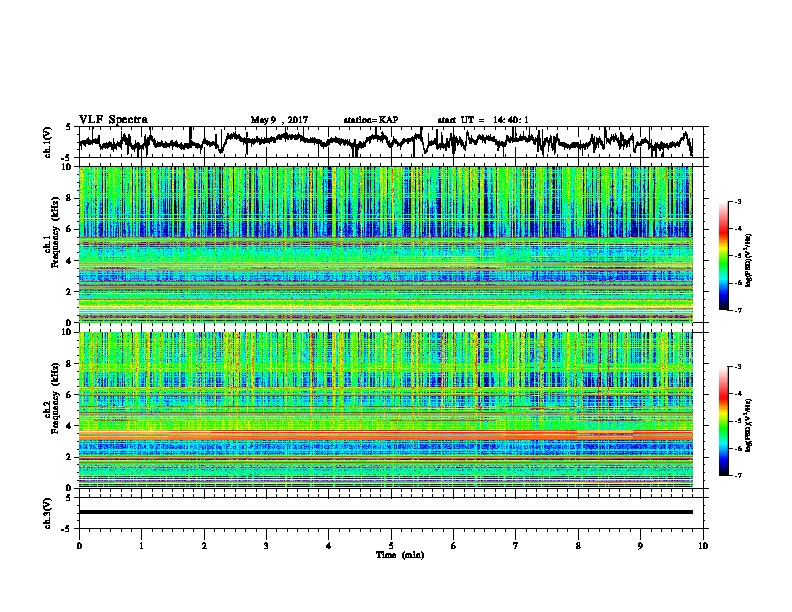The width and height of the screenshot is (792, 612).
Task: Click the '-3' label on ch.2 color bar
Action: click(737, 367)
